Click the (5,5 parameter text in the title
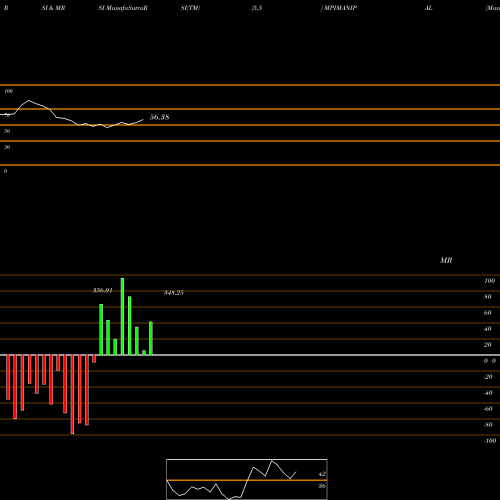500x500 pixels. pyautogui.click(x=257, y=8)
